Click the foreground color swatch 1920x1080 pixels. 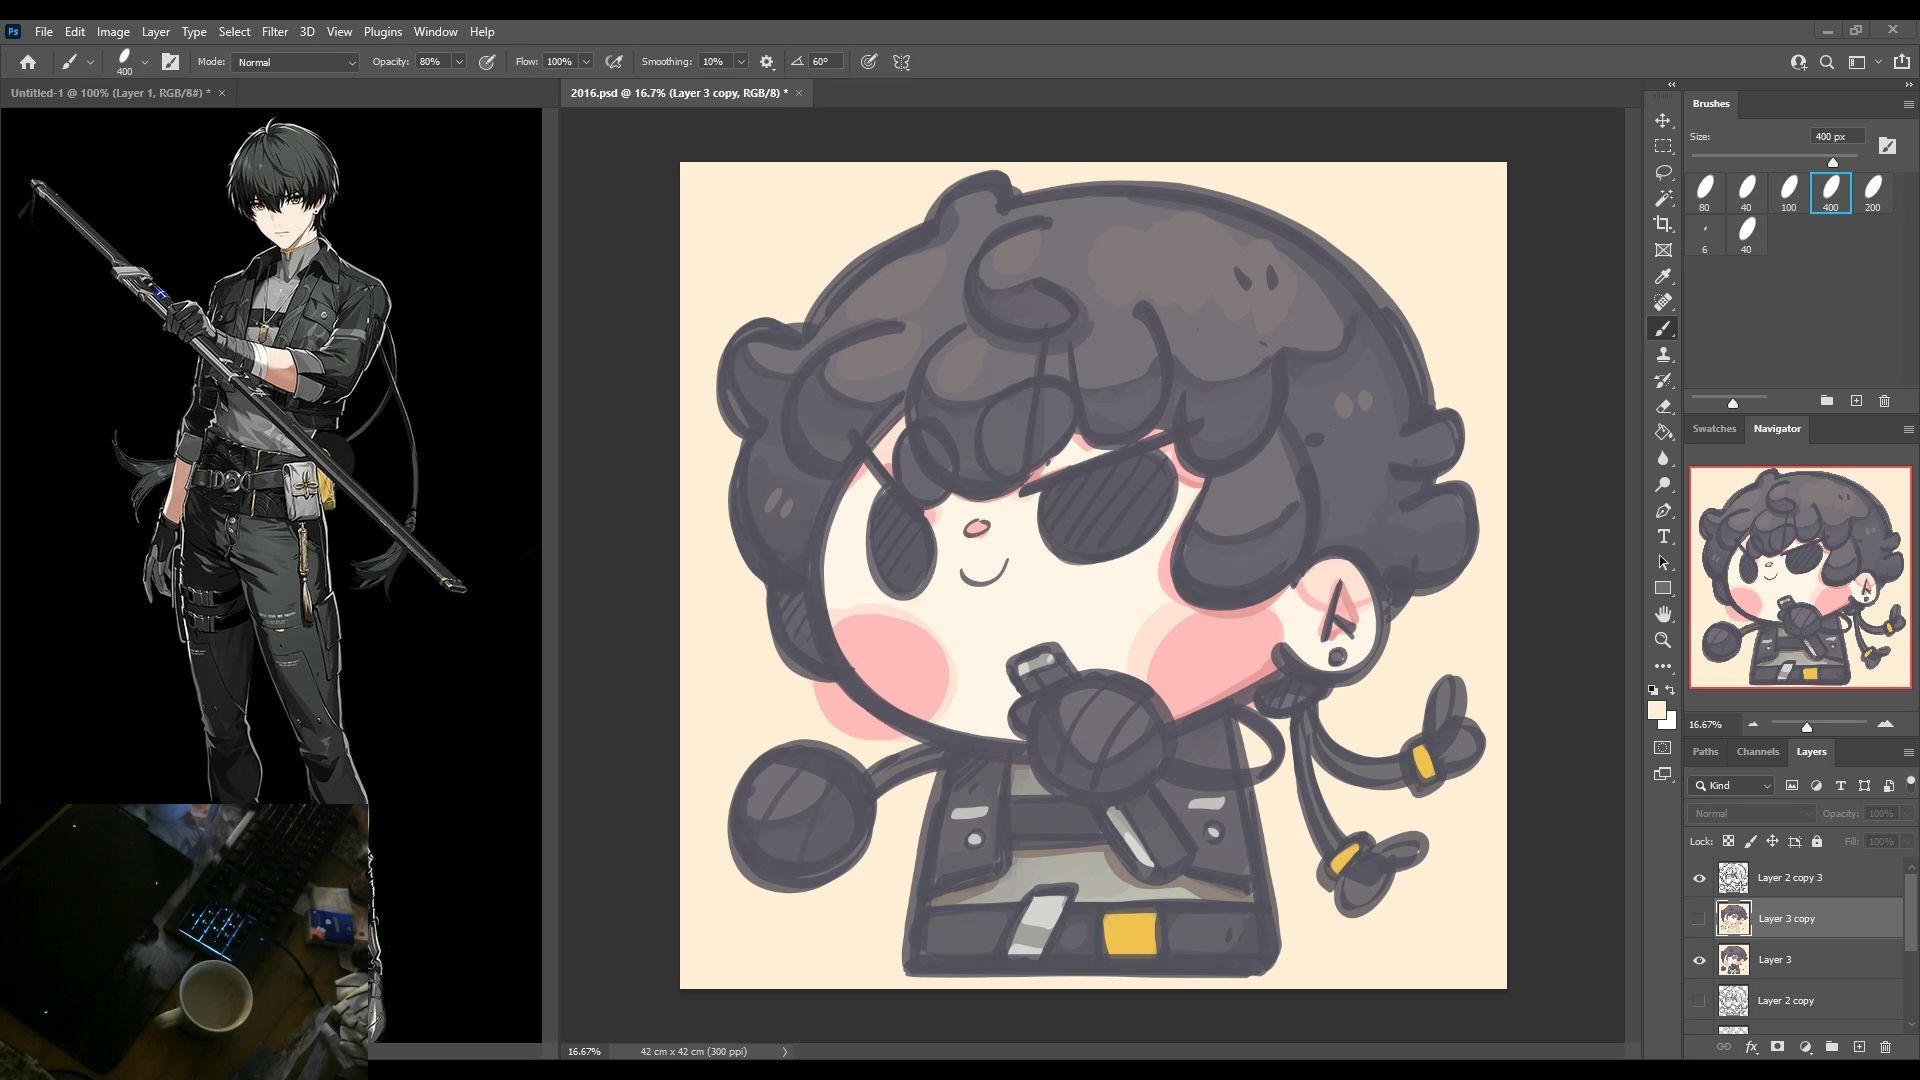(1657, 710)
